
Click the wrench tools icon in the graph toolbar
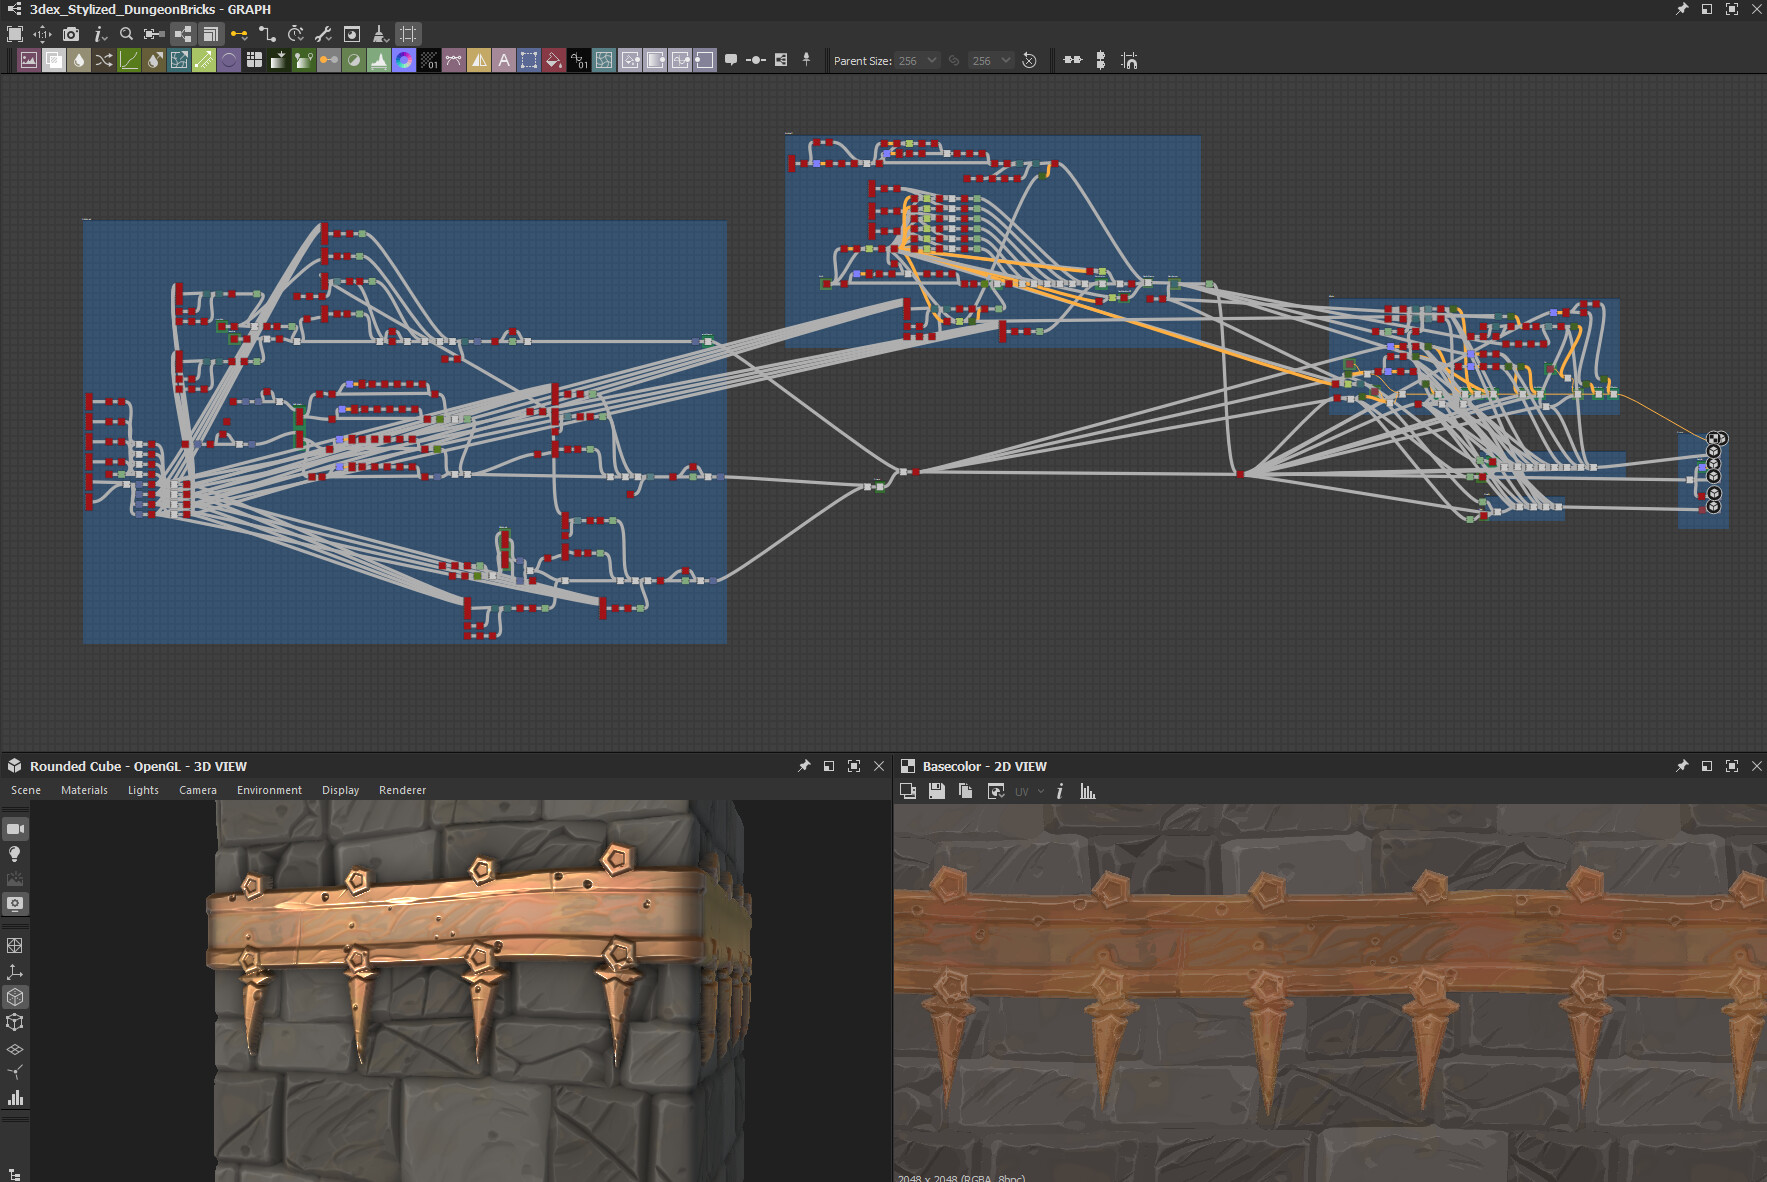[x=323, y=33]
